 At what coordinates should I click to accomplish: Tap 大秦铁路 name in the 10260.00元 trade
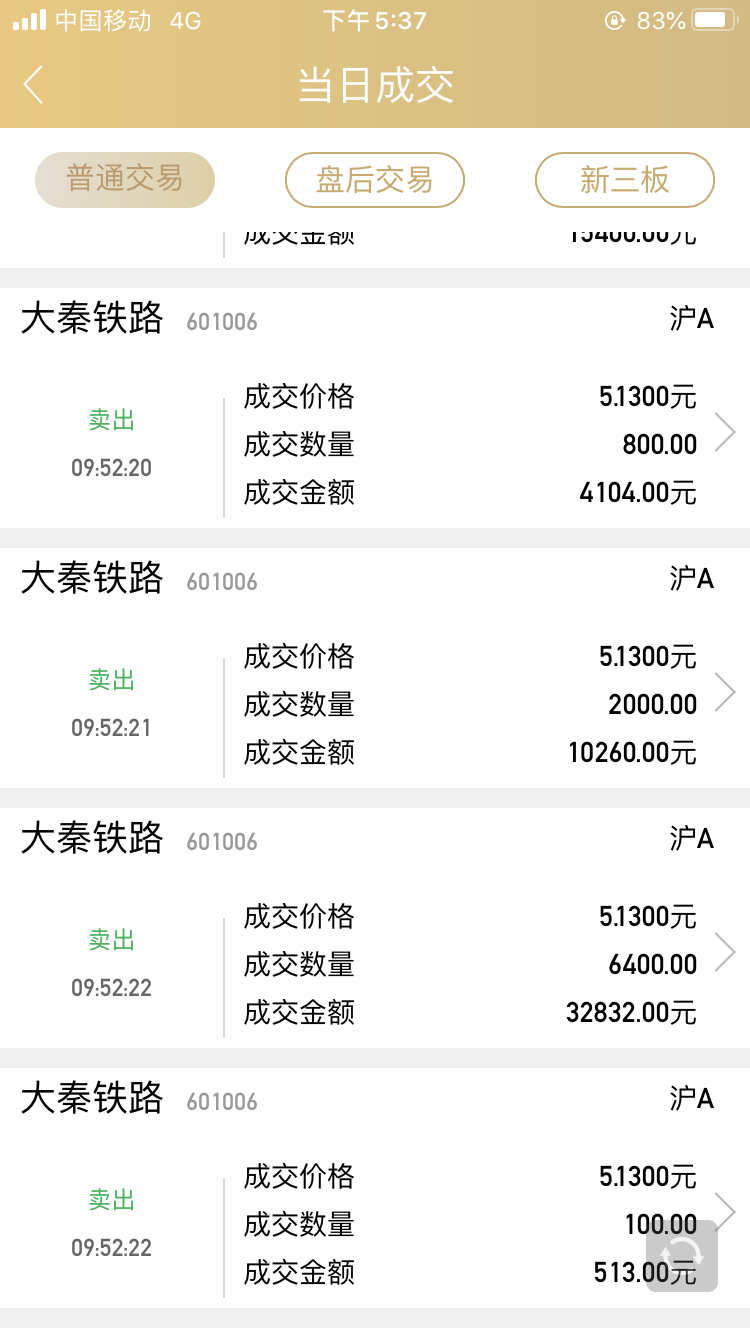[92, 579]
